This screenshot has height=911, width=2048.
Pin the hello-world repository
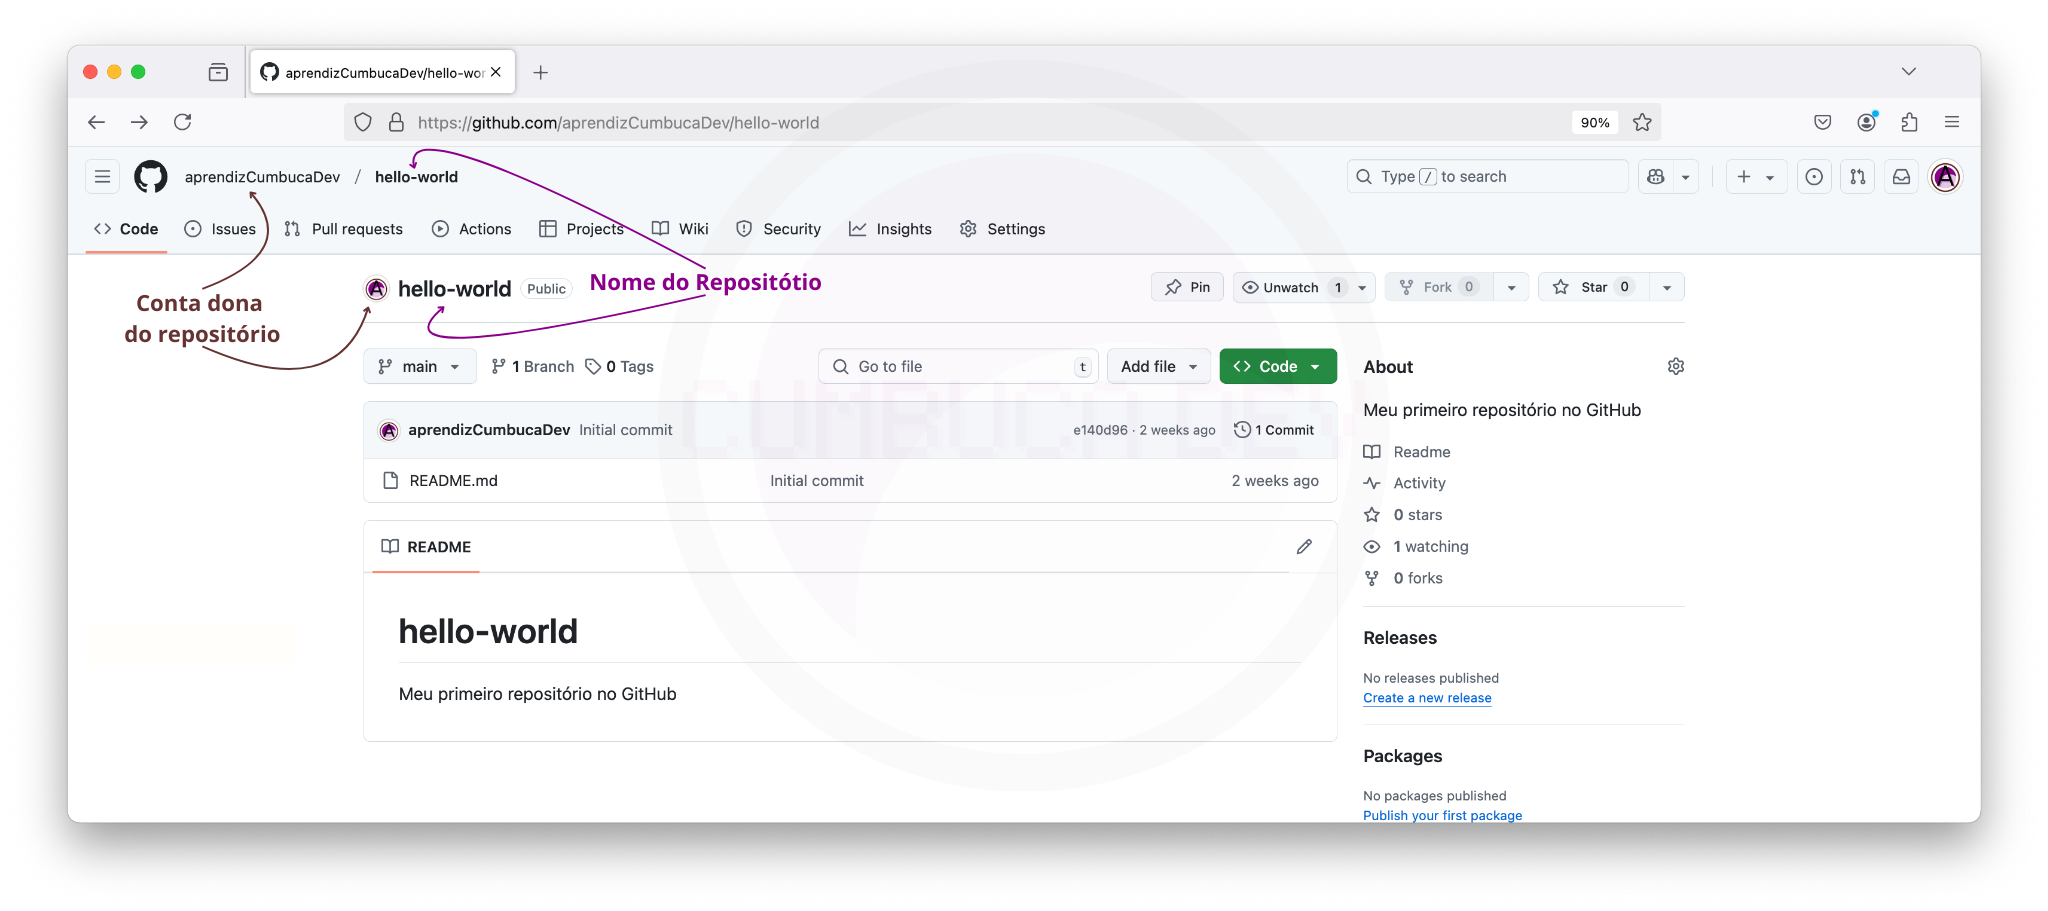[x=1187, y=287]
